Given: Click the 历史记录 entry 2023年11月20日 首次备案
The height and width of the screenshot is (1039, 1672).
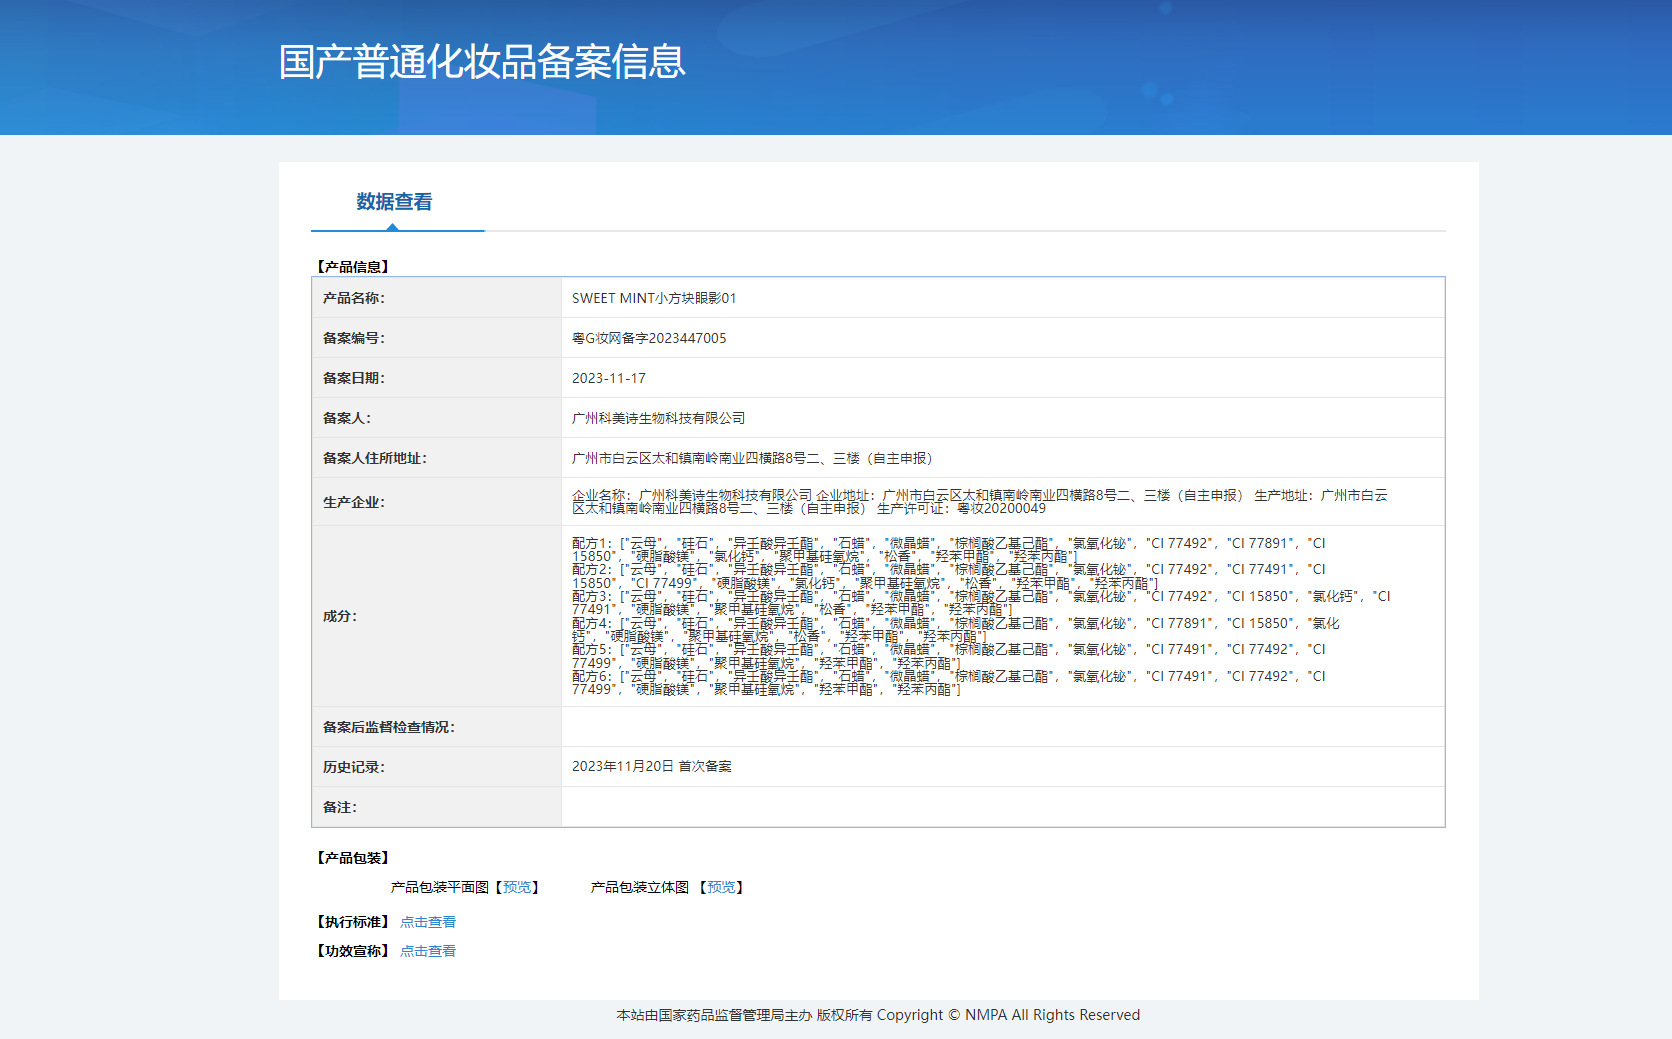Looking at the screenshot, I should point(652,766).
